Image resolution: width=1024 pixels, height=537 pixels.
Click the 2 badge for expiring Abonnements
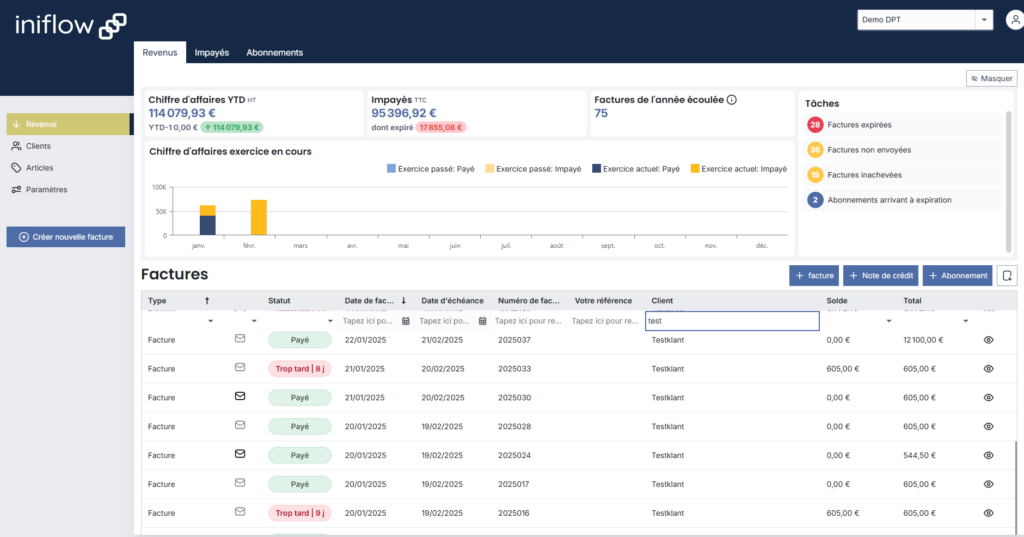click(x=814, y=200)
